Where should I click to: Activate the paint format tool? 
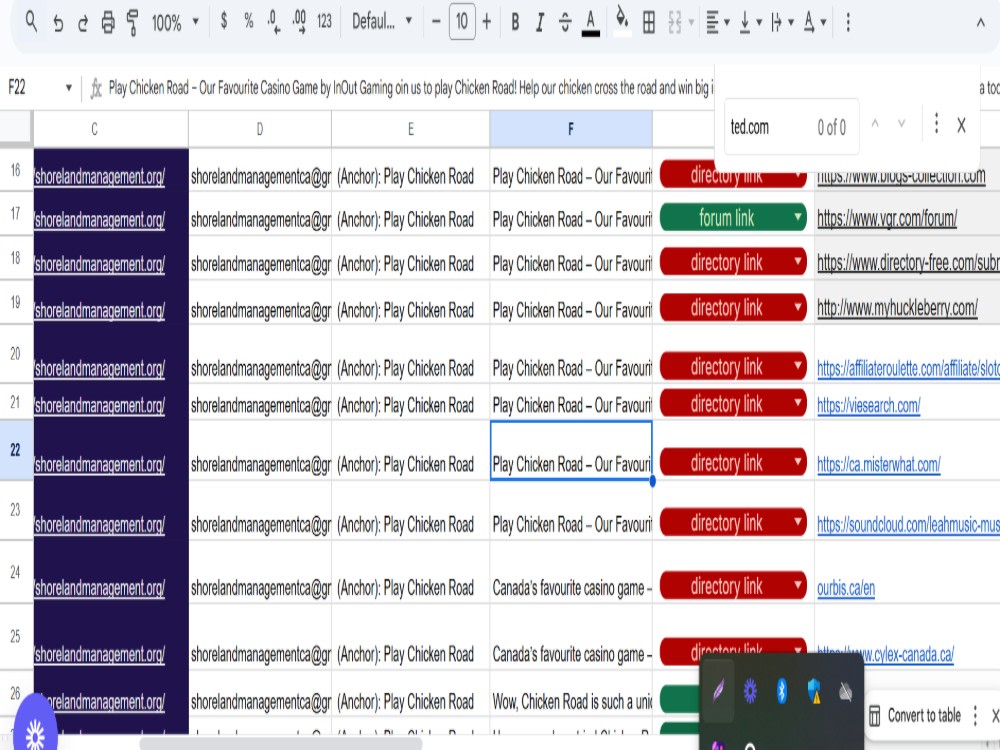coord(133,23)
